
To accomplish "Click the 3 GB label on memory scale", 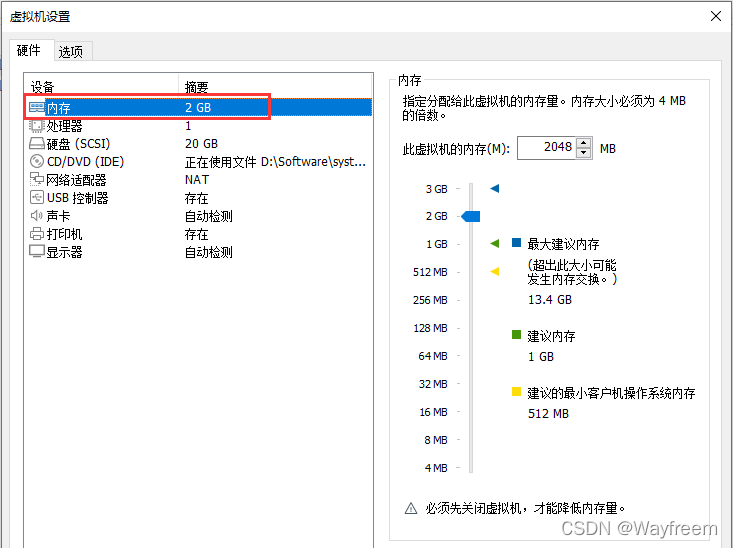I will click(436, 189).
